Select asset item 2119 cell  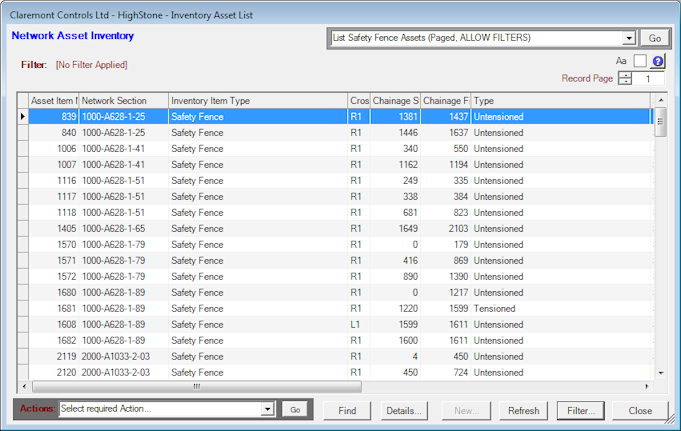pos(54,356)
